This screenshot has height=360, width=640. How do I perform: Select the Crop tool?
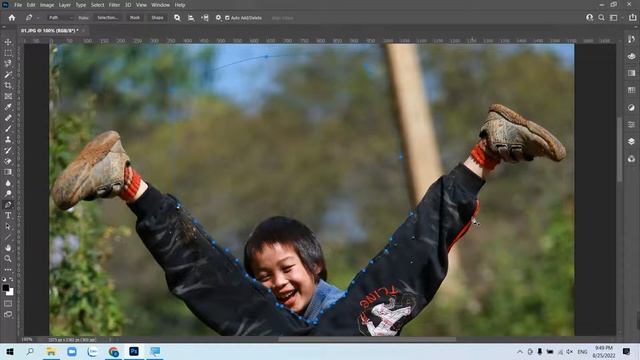pos(8,85)
